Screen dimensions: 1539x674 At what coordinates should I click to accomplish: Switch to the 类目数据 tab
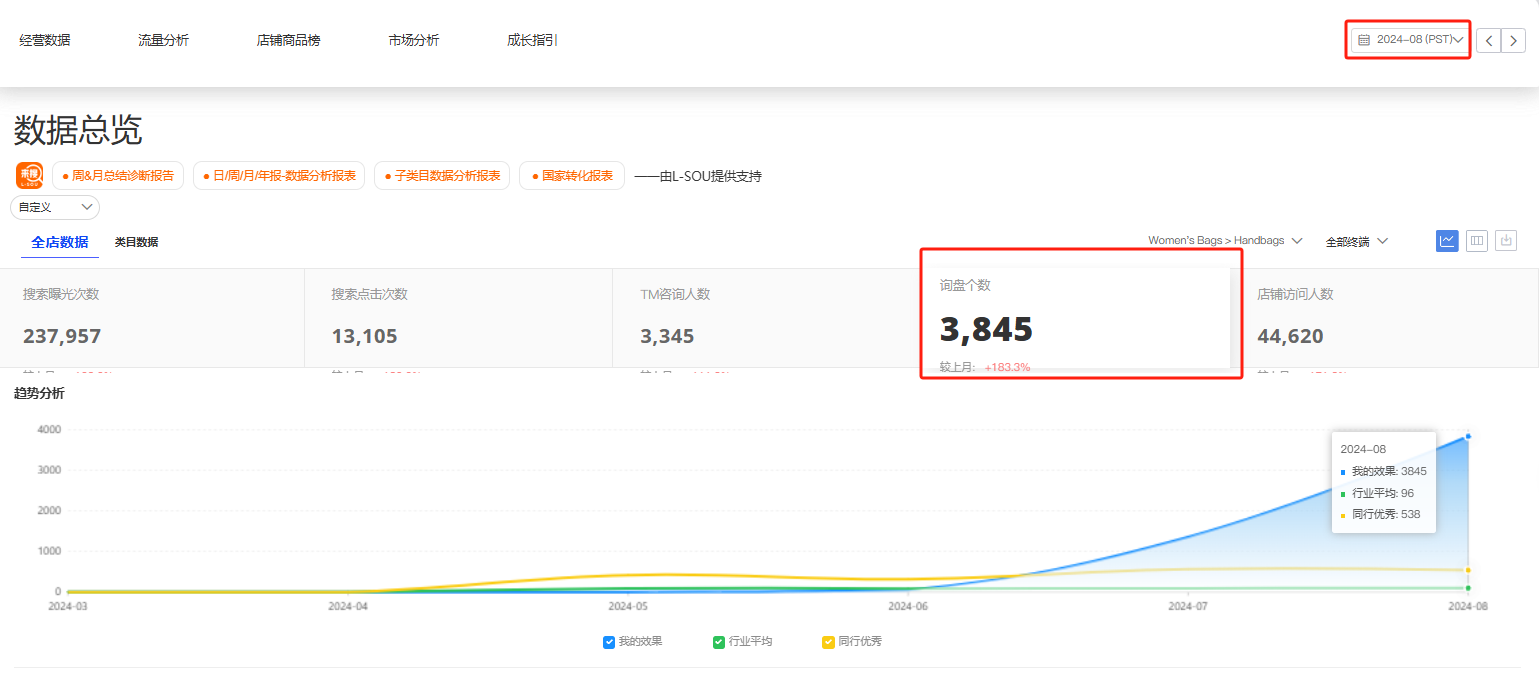(x=136, y=242)
